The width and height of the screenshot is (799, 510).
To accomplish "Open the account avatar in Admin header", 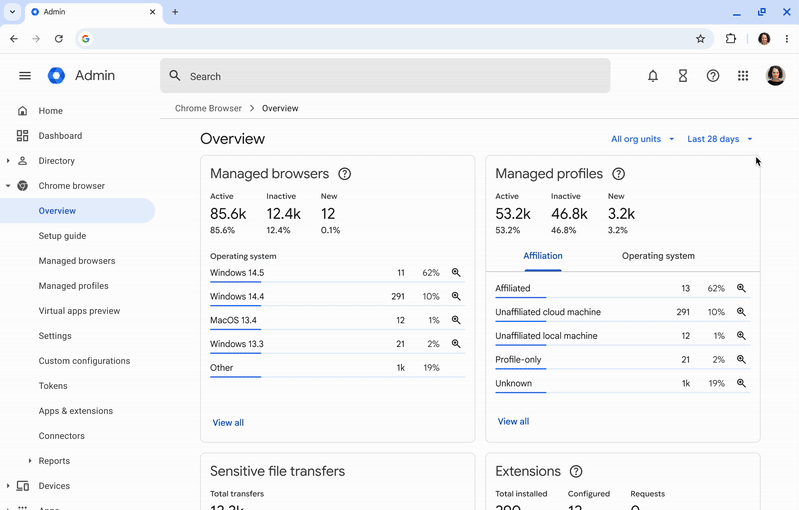I will tap(776, 76).
